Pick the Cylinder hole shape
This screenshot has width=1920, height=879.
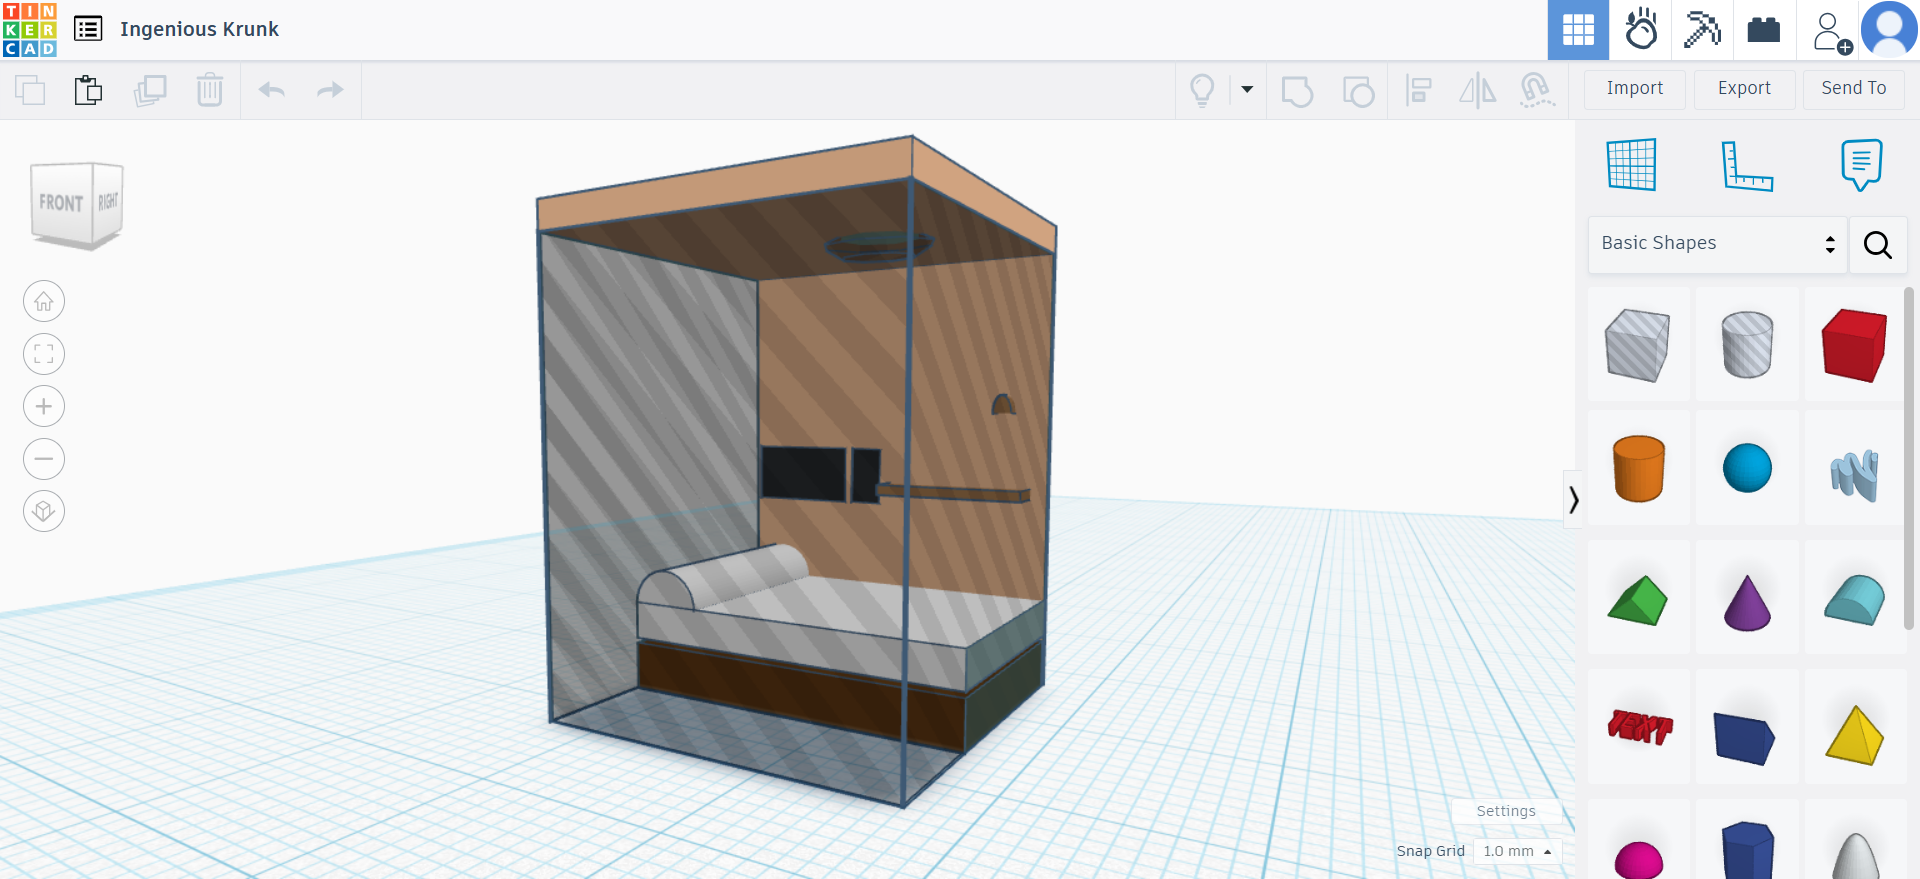click(1747, 345)
